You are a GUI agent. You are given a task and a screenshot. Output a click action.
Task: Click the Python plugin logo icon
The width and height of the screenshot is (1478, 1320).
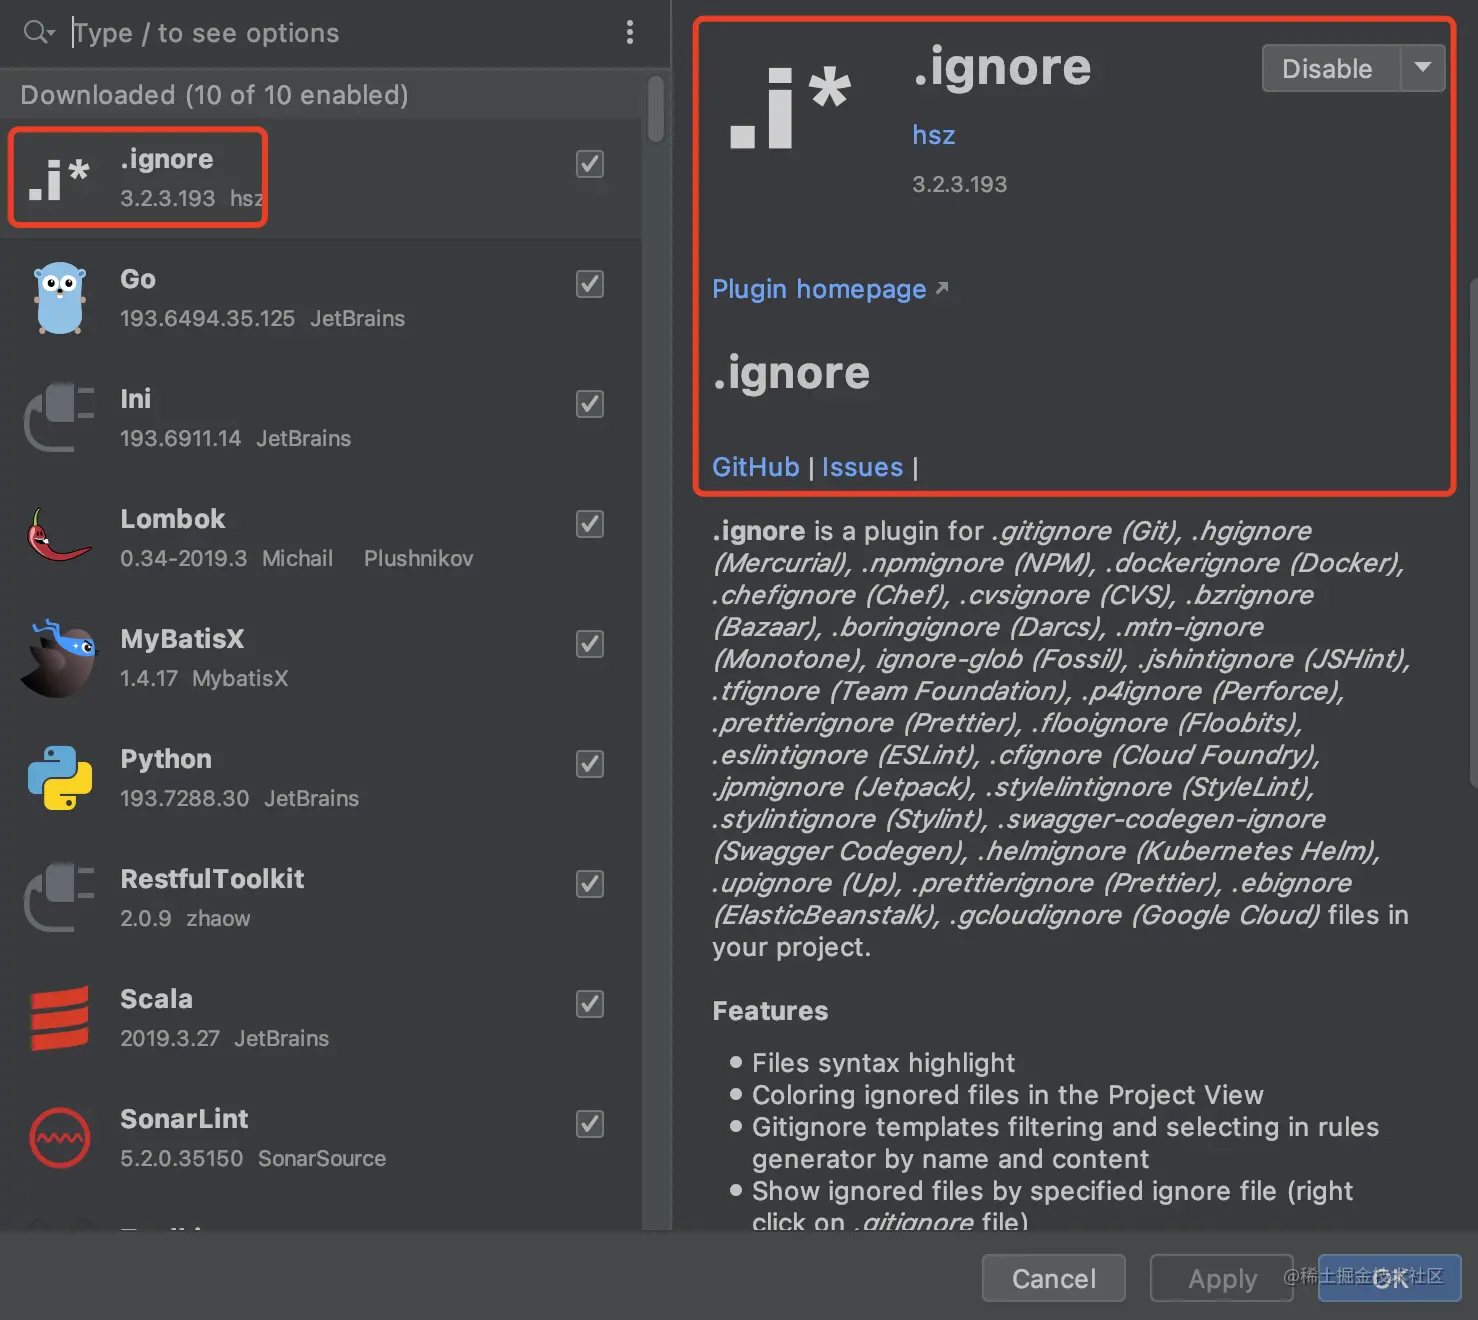point(59,778)
